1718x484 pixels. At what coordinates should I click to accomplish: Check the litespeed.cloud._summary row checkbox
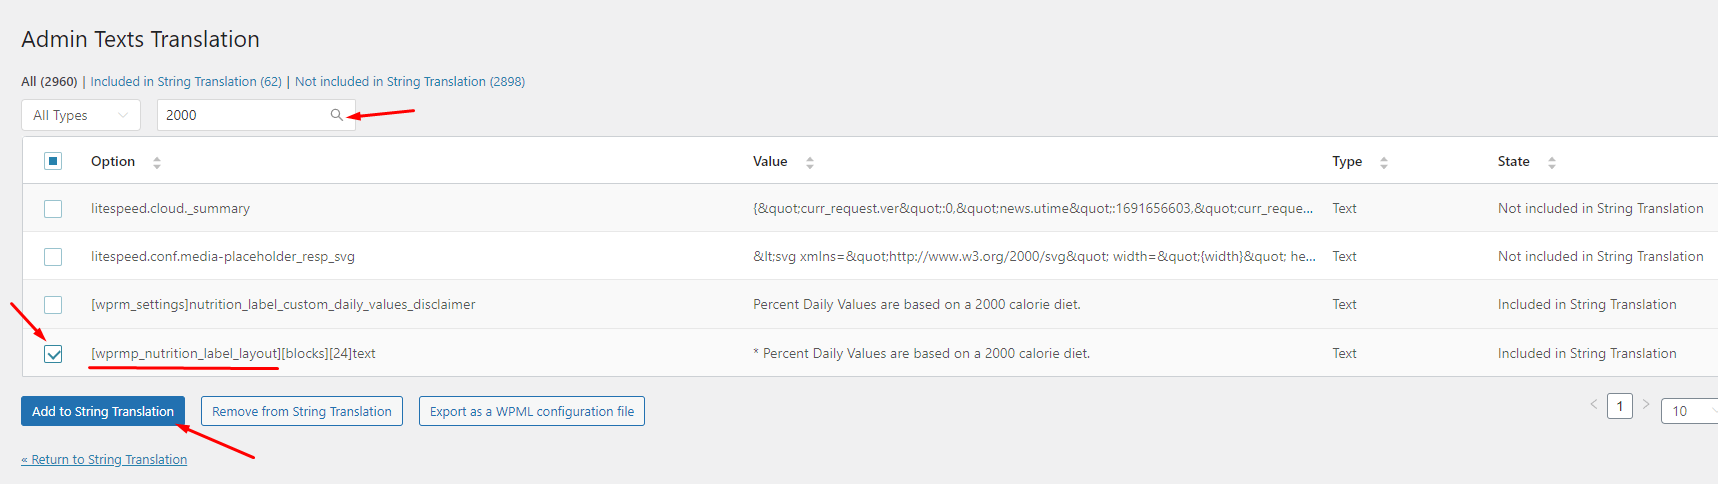53,209
